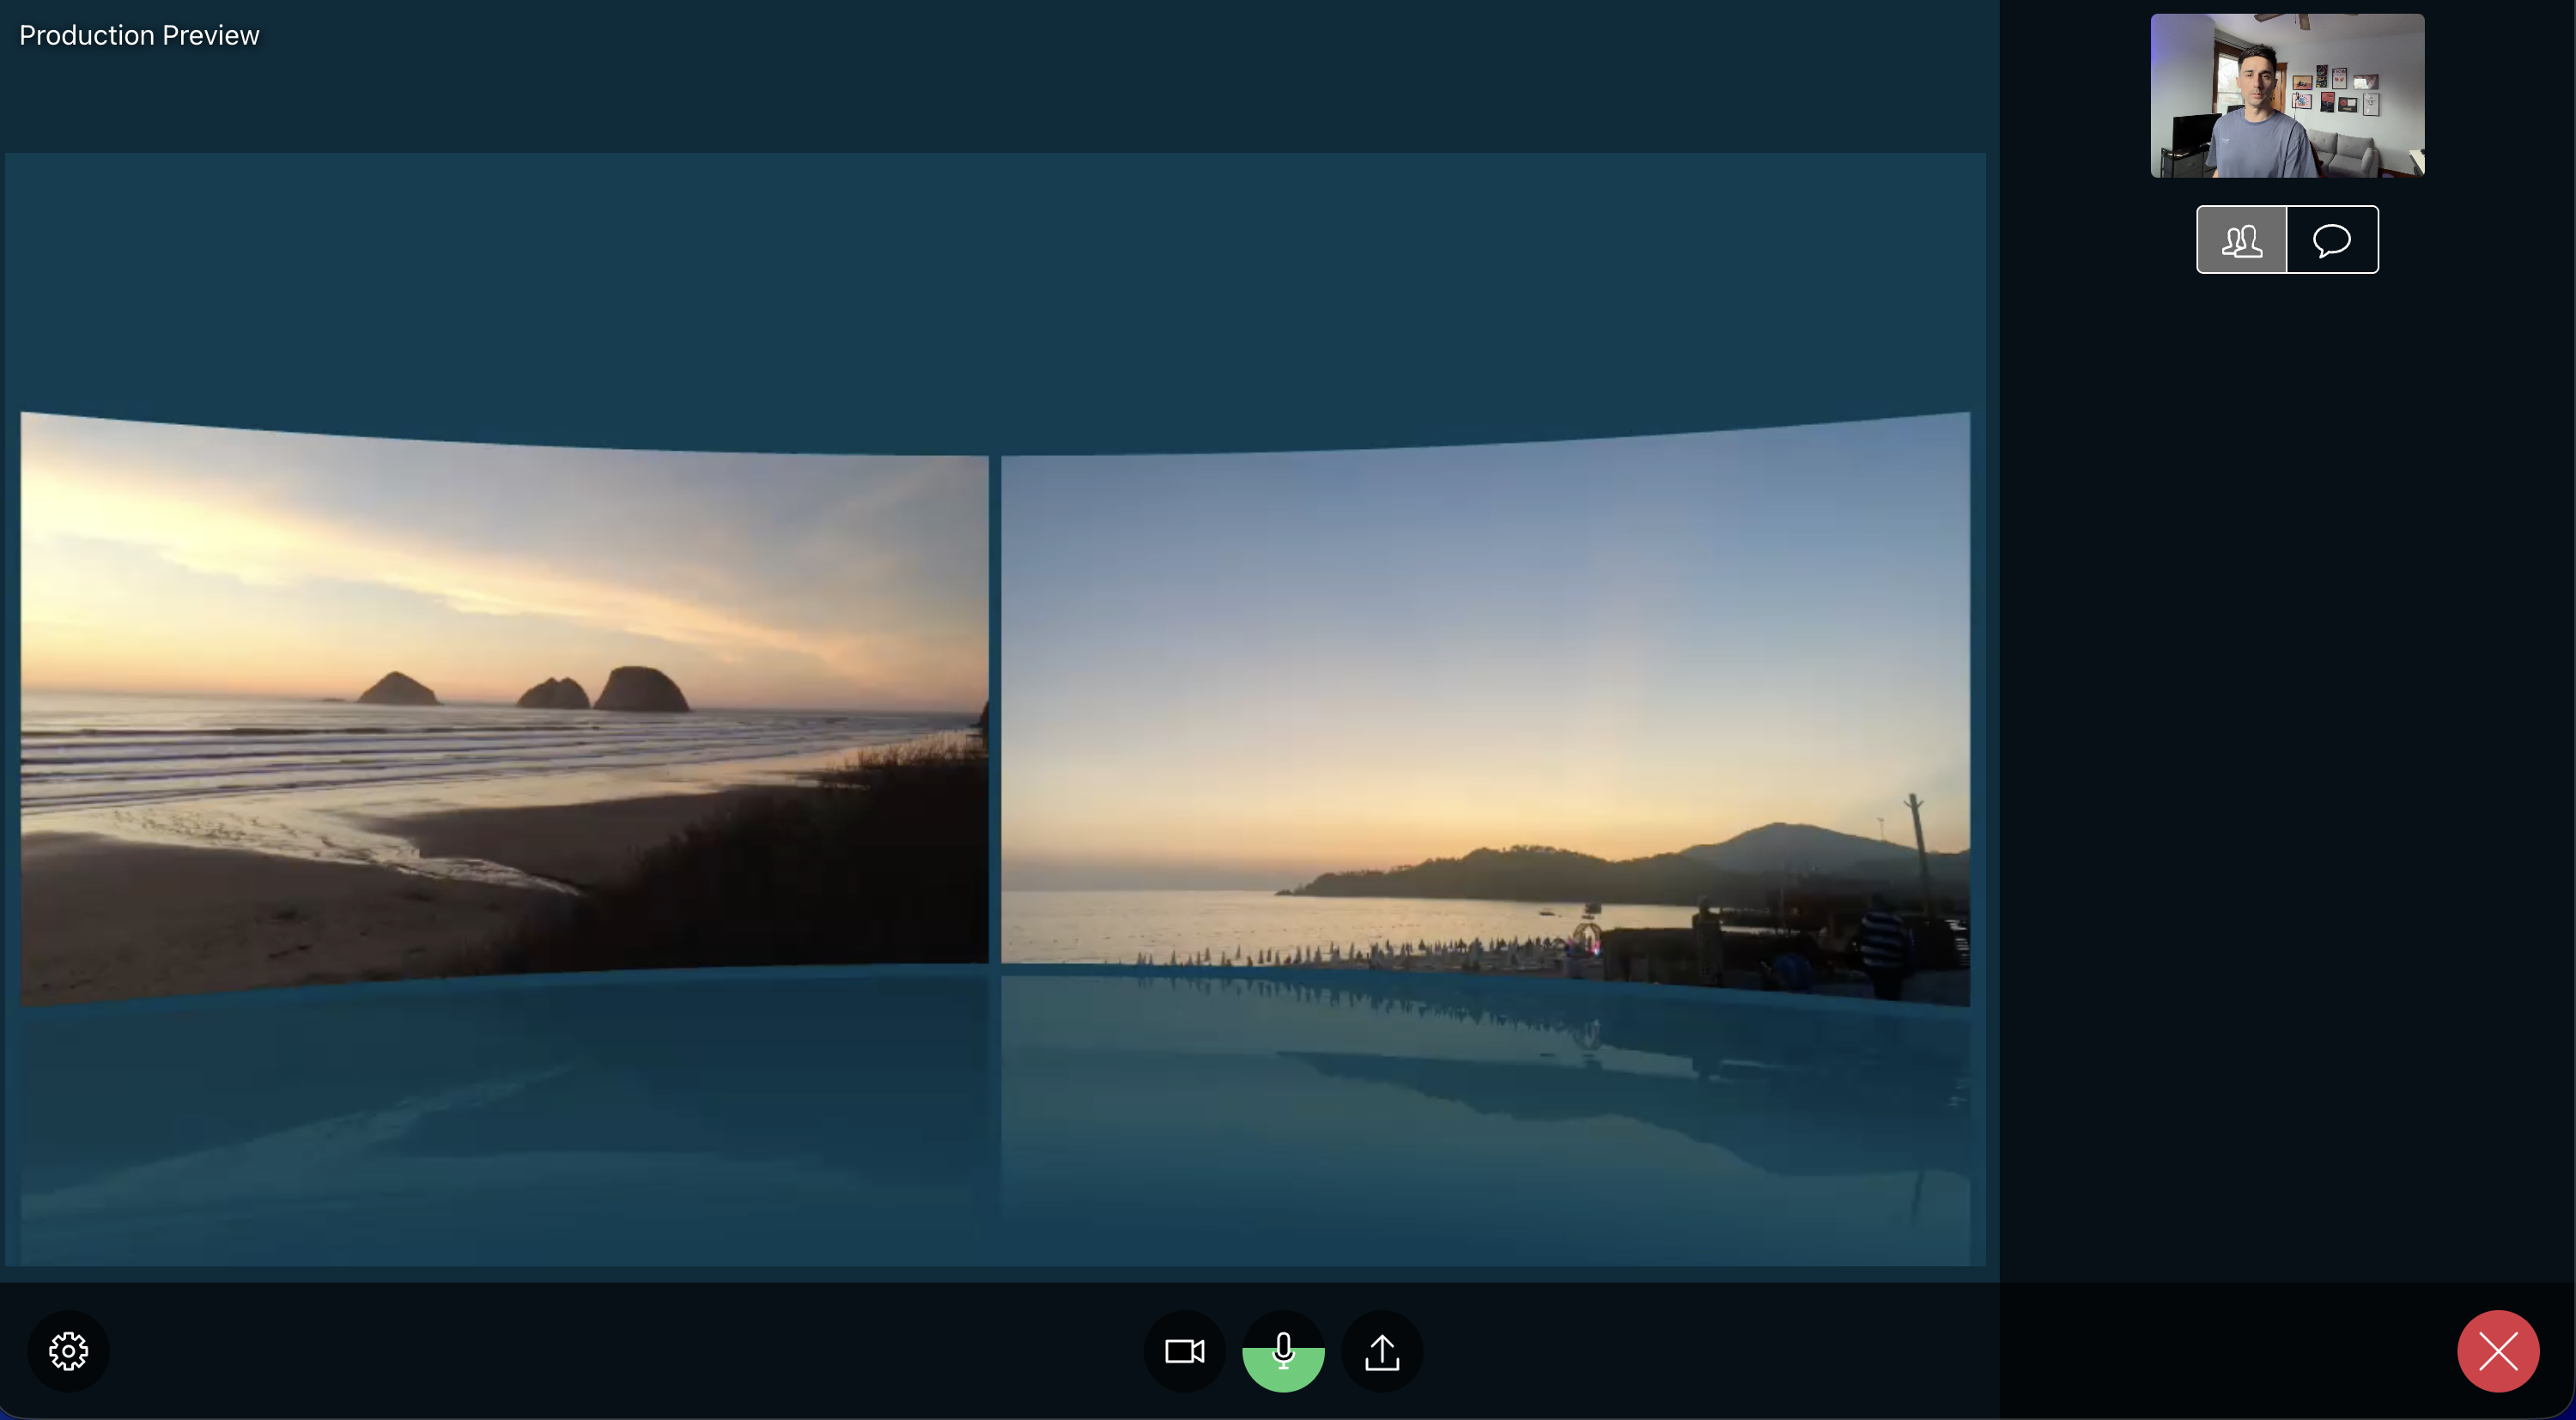This screenshot has width=2576, height=1420.
Task: Click the Production Preview title text
Action: tap(139, 35)
